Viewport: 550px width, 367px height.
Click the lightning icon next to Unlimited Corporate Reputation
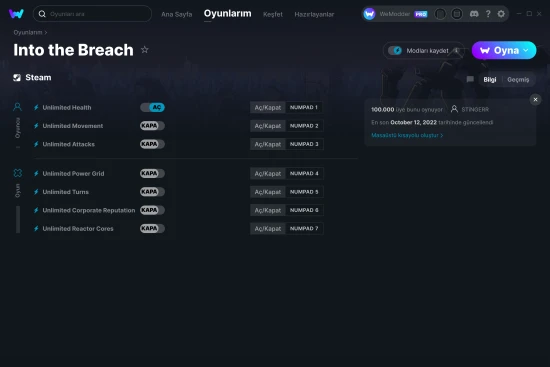point(36,210)
